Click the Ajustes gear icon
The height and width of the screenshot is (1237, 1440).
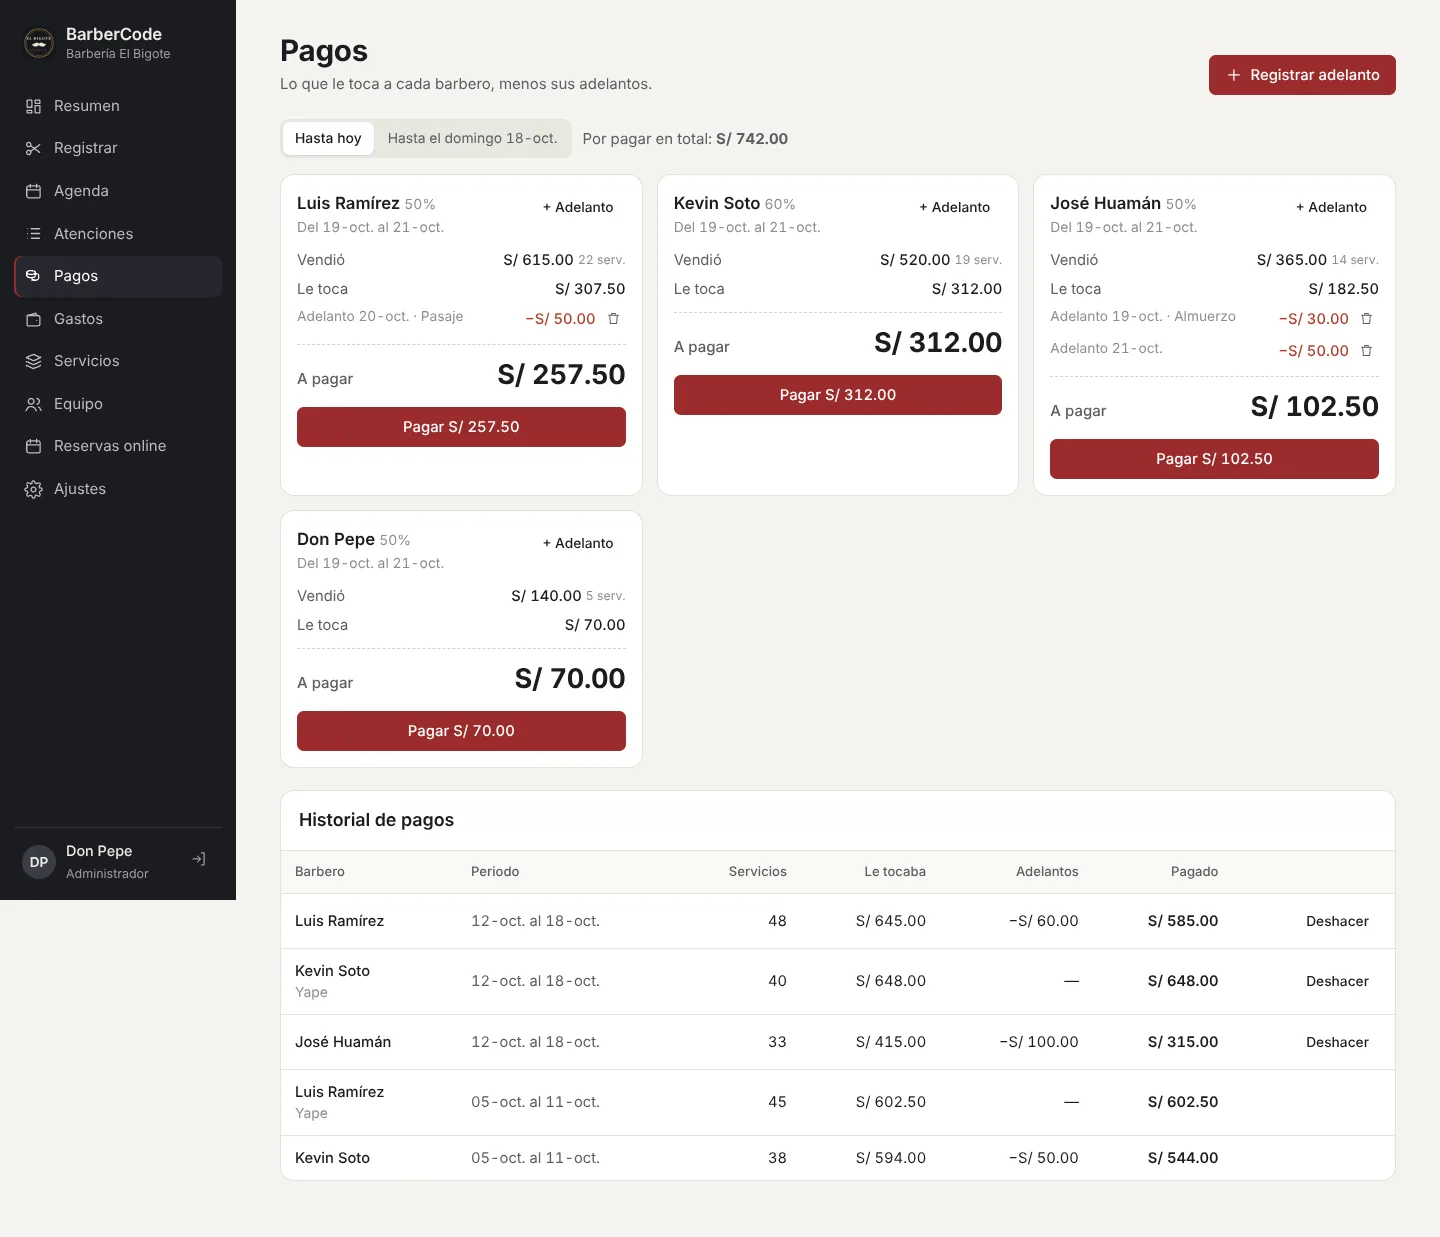coord(33,489)
